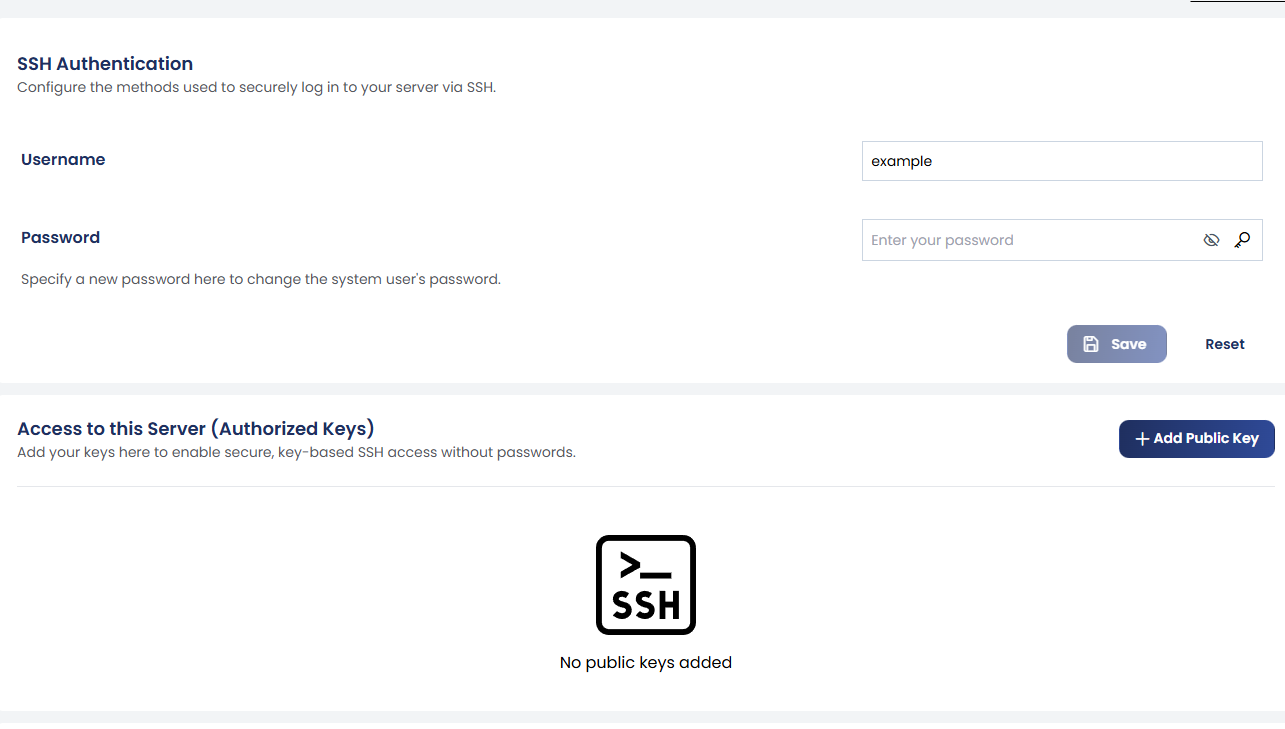The image size is (1285, 729).
Task: Click the divider line under Authorized Keys header
Action: click(x=646, y=487)
